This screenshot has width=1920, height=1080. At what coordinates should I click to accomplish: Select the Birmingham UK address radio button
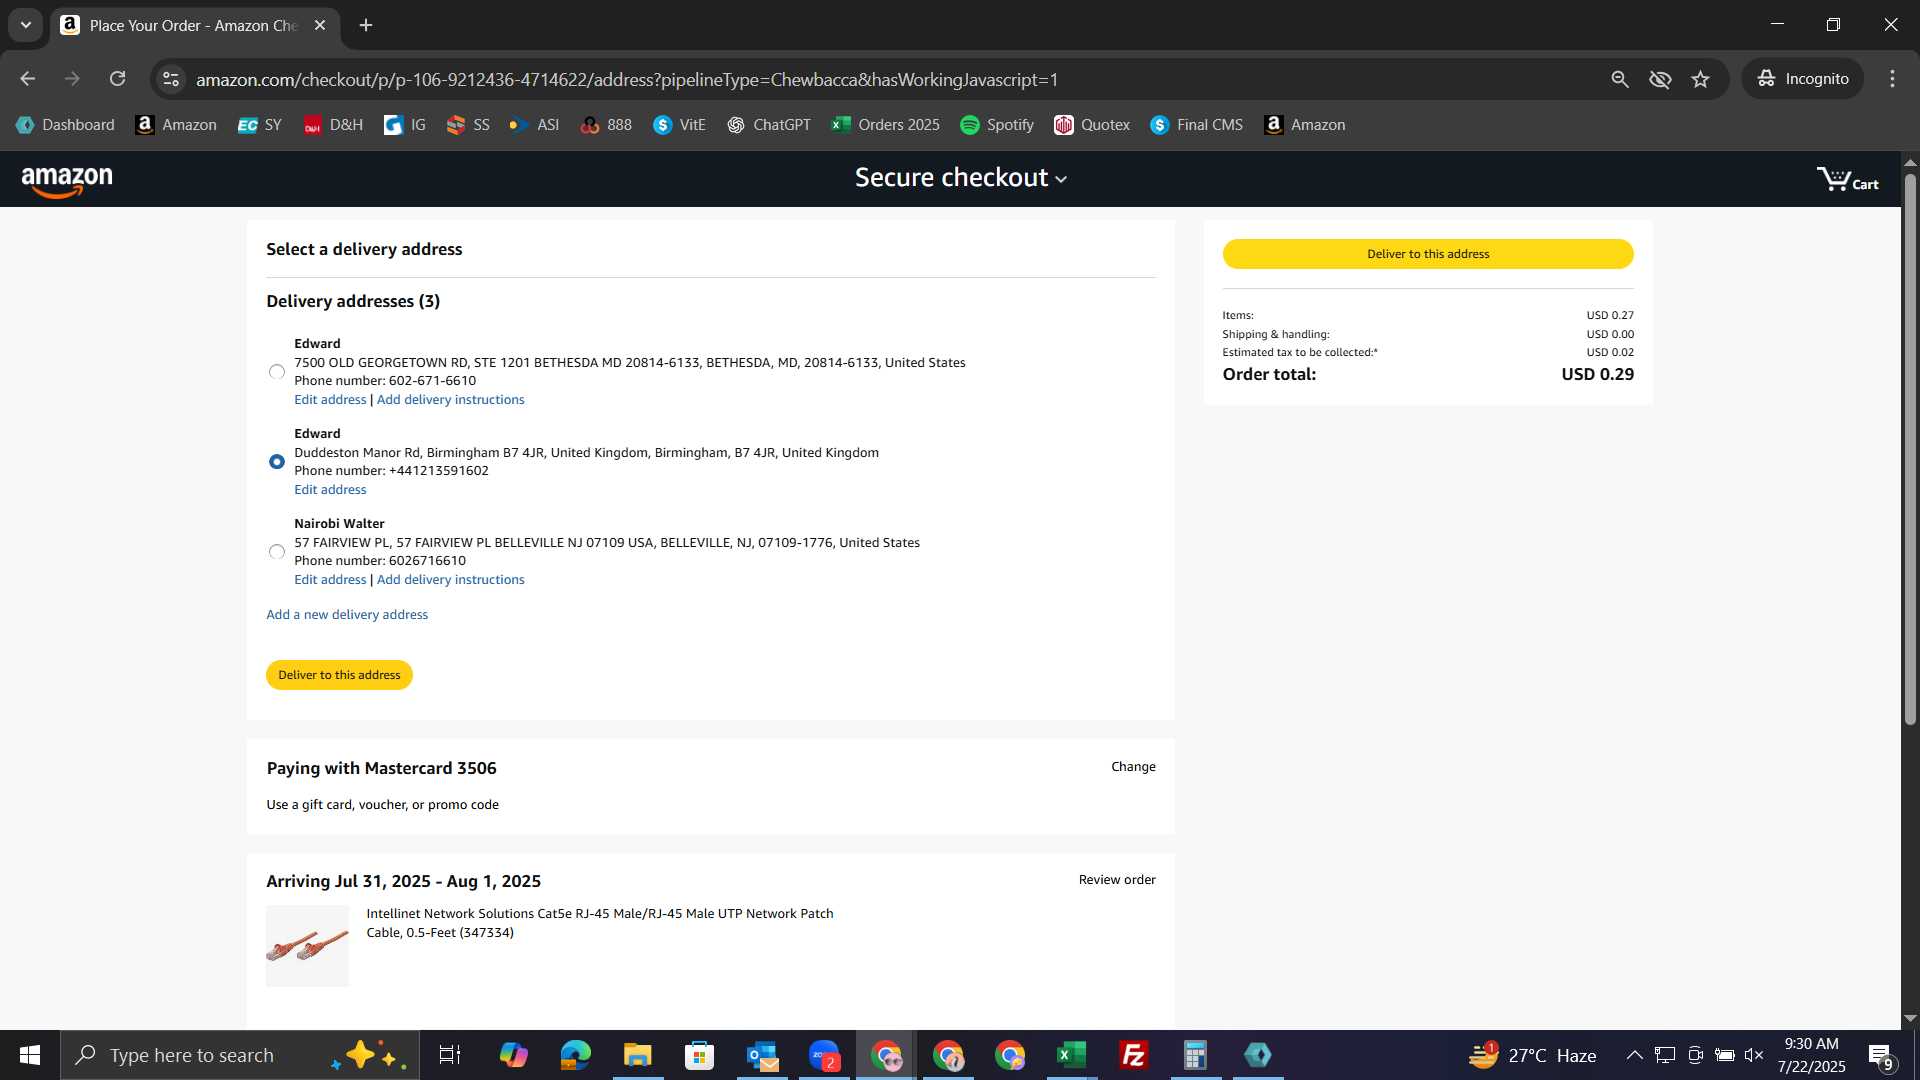coord(277,462)
